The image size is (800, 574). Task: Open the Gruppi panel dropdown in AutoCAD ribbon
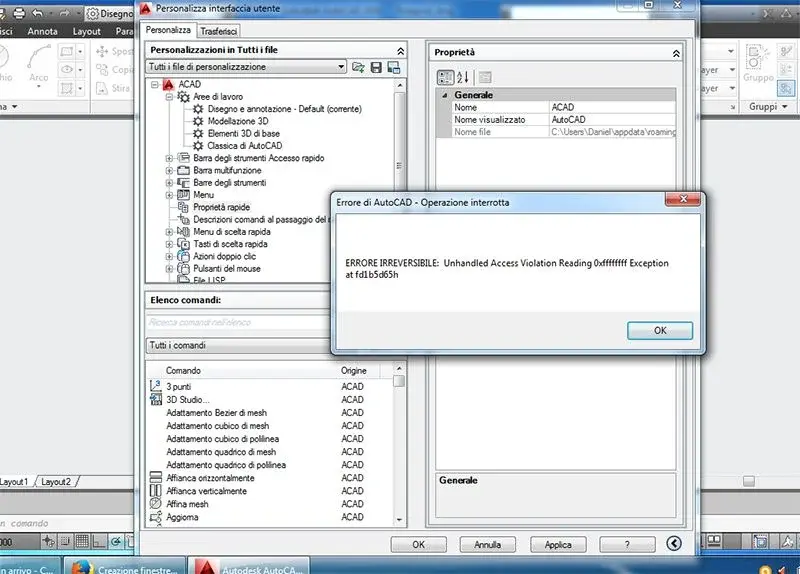pyautogui.click(x=768, y=107)
